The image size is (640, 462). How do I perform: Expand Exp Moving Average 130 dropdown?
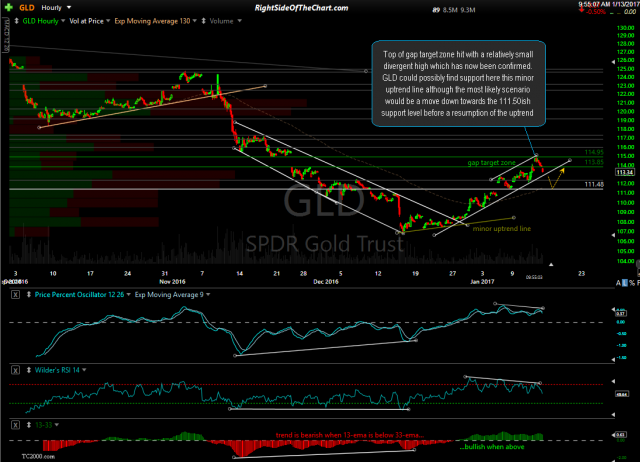coord(195,21)
